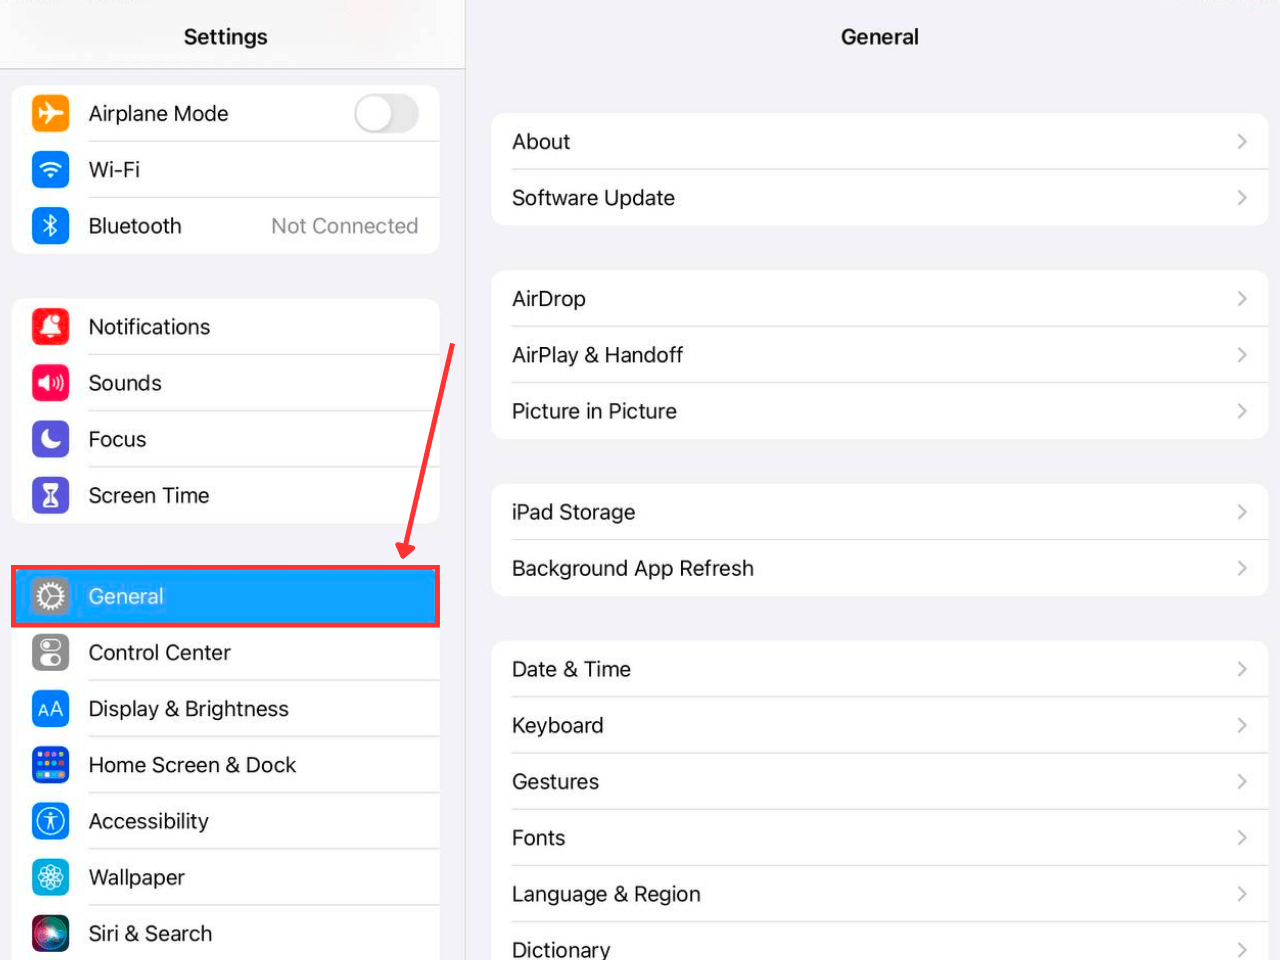This screenshot has width=1280, height=960.
Task: Open Control Center settings
Action: coord(225,652)
